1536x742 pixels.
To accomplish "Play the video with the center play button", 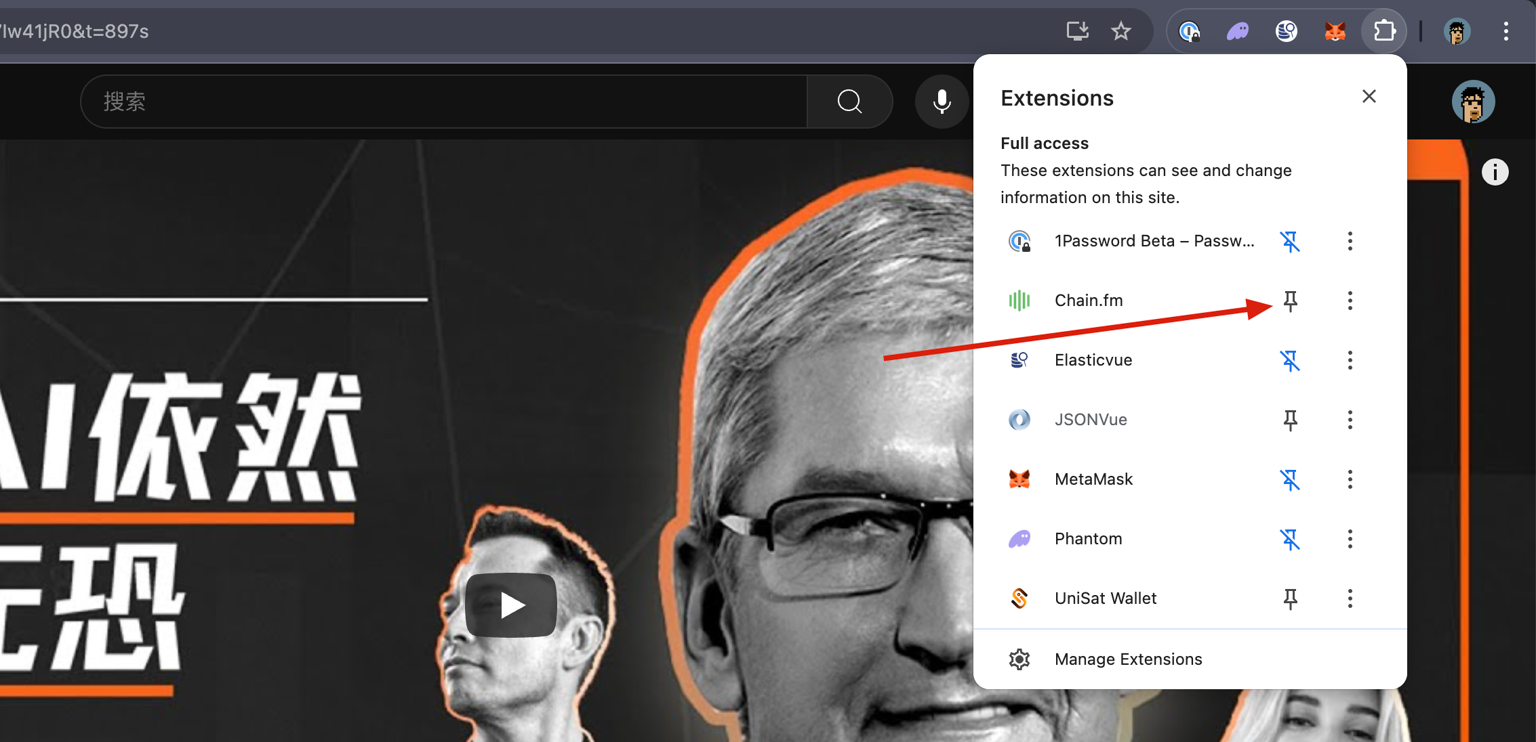I will pos(511,605).
